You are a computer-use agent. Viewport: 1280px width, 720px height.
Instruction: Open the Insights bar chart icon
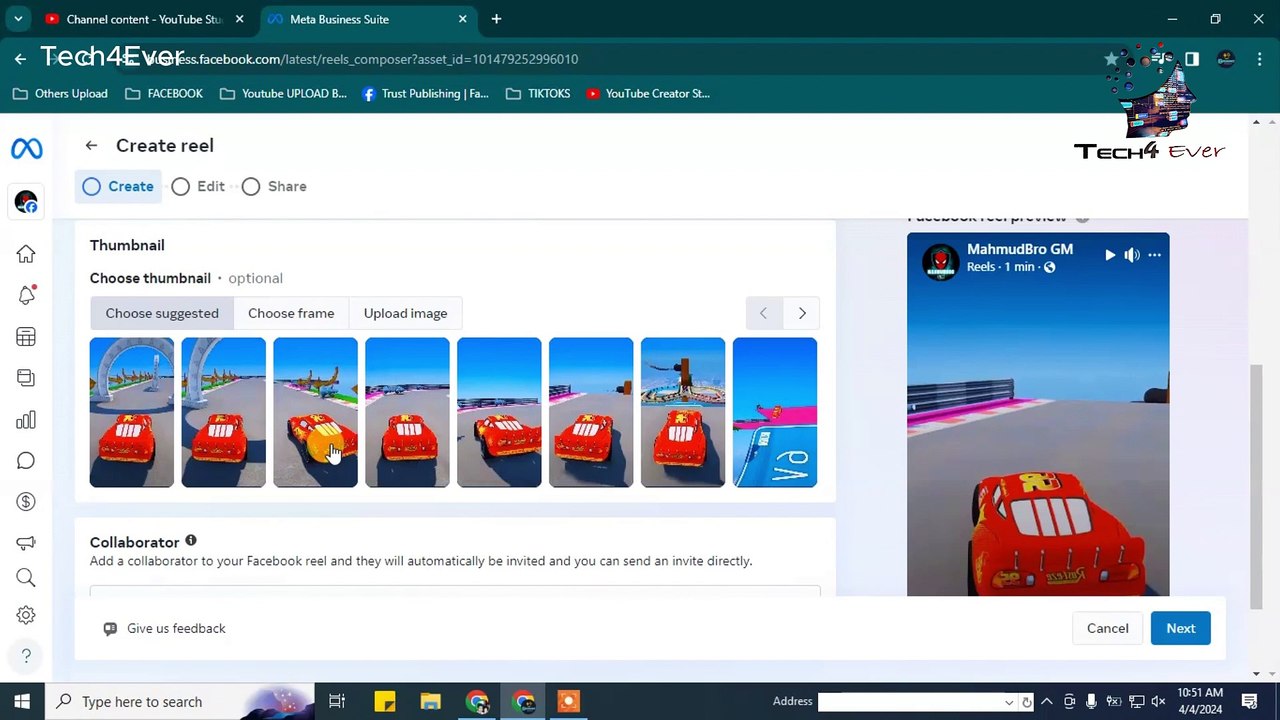pyautogui.click(x=26, y=420)
